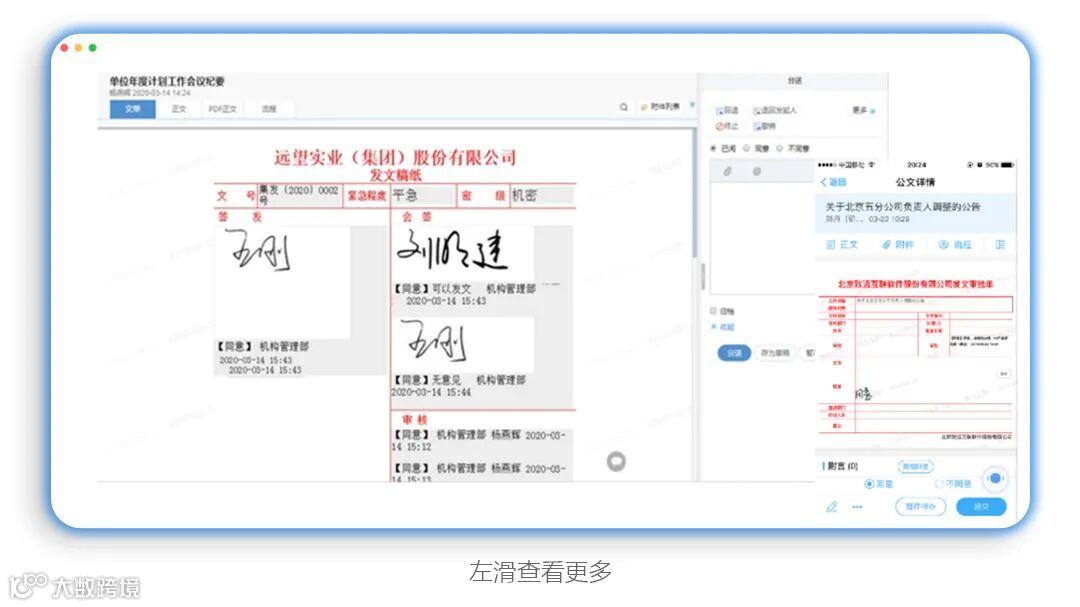Tap the phone form preview thumbnail
The height and width of the screenshot is (607, 1080).
click(915, 360)
